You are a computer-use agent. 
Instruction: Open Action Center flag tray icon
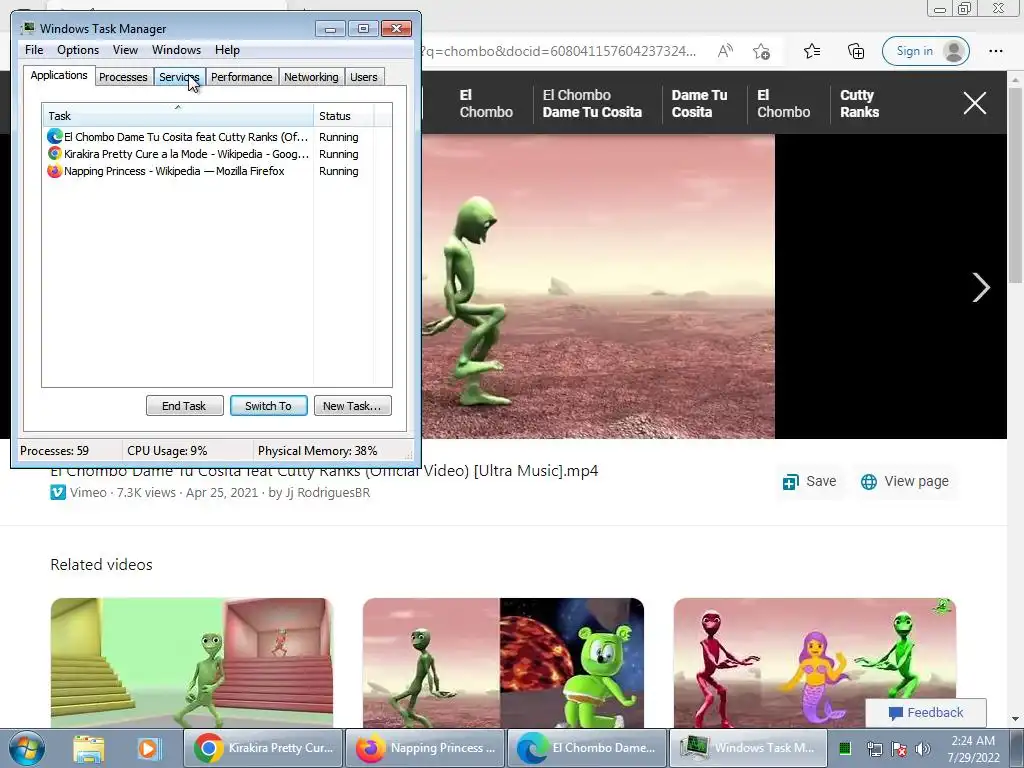(x=899, y=749)
